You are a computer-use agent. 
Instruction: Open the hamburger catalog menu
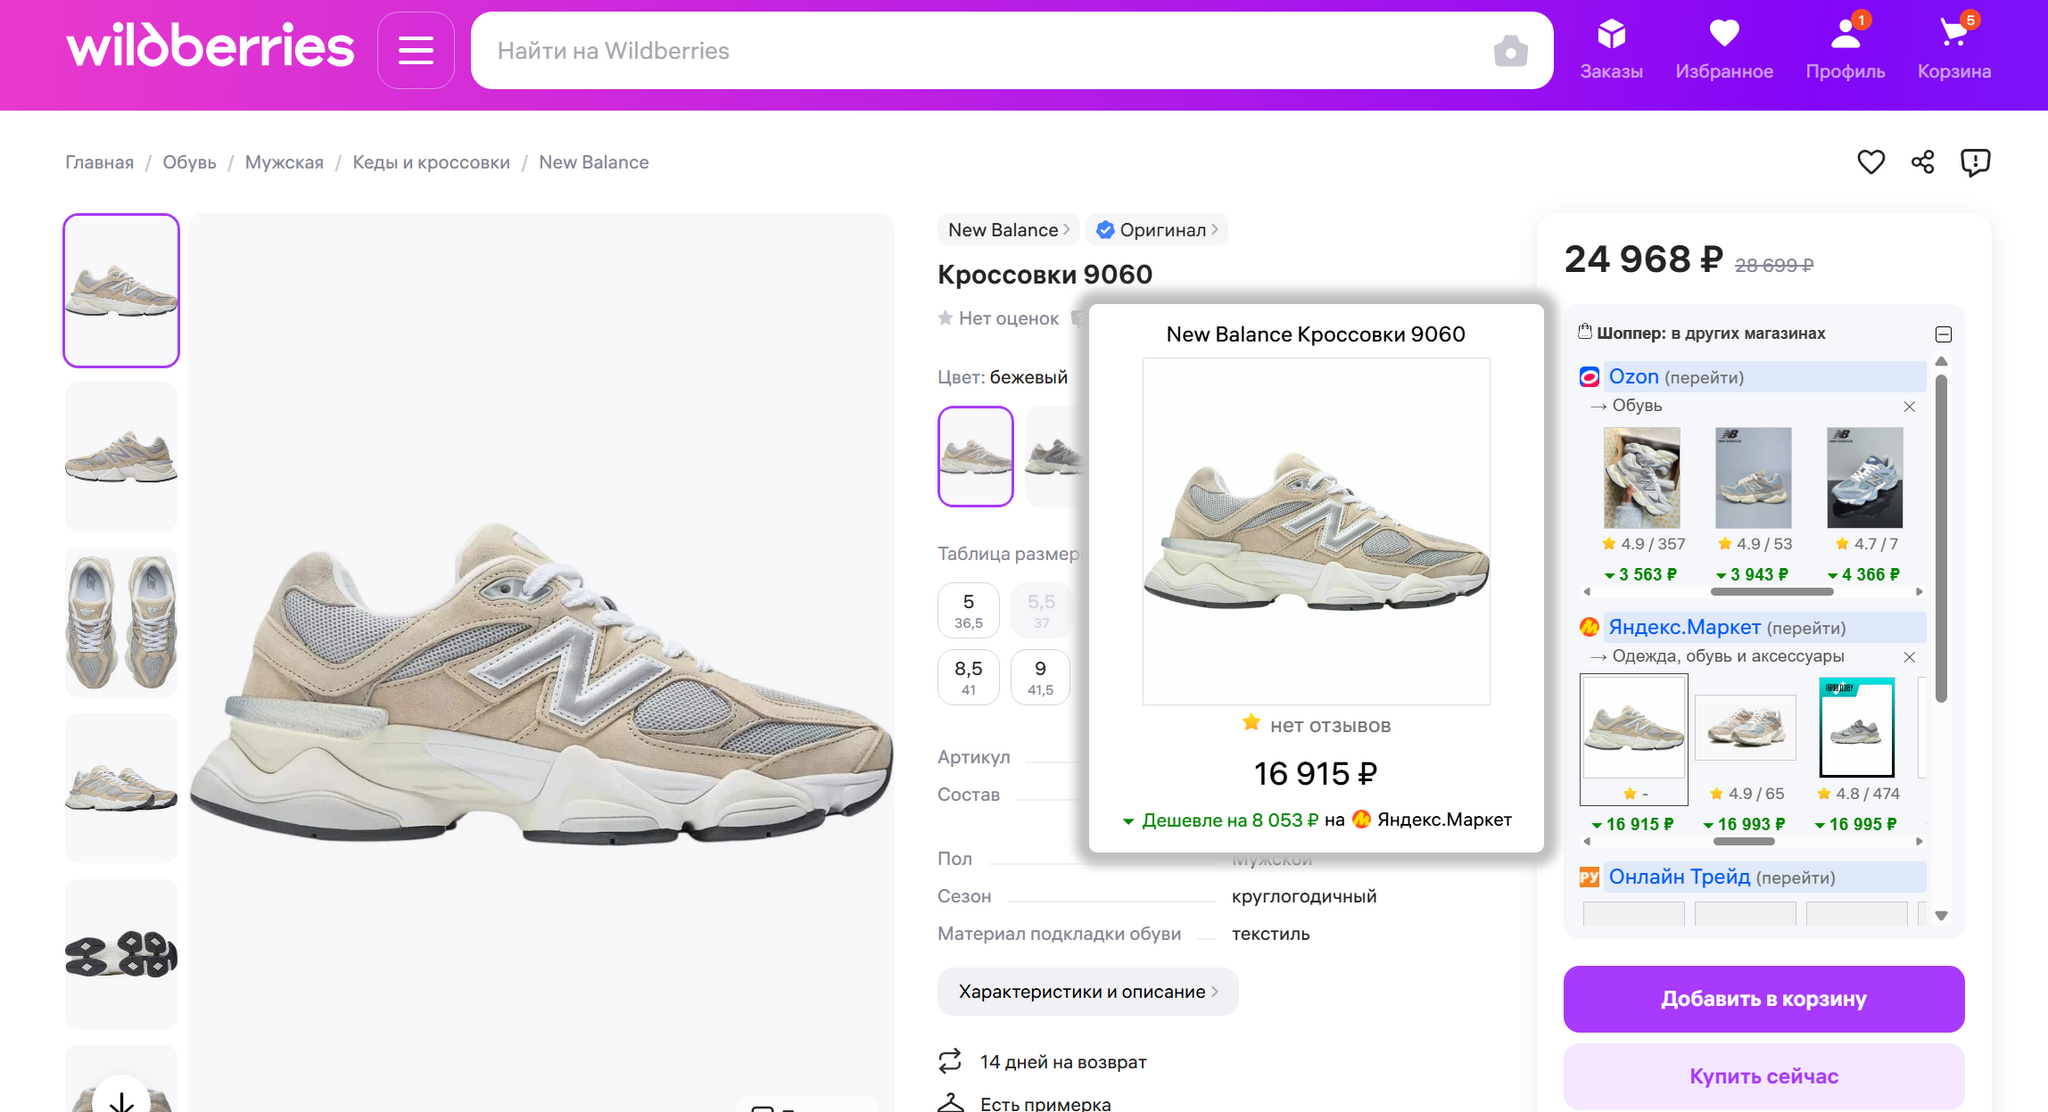(416, 50)
